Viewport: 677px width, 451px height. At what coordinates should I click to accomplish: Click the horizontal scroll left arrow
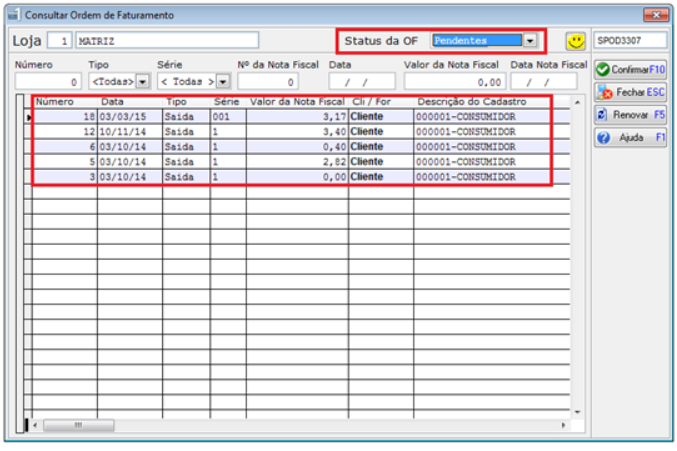[x=35, y=425]
